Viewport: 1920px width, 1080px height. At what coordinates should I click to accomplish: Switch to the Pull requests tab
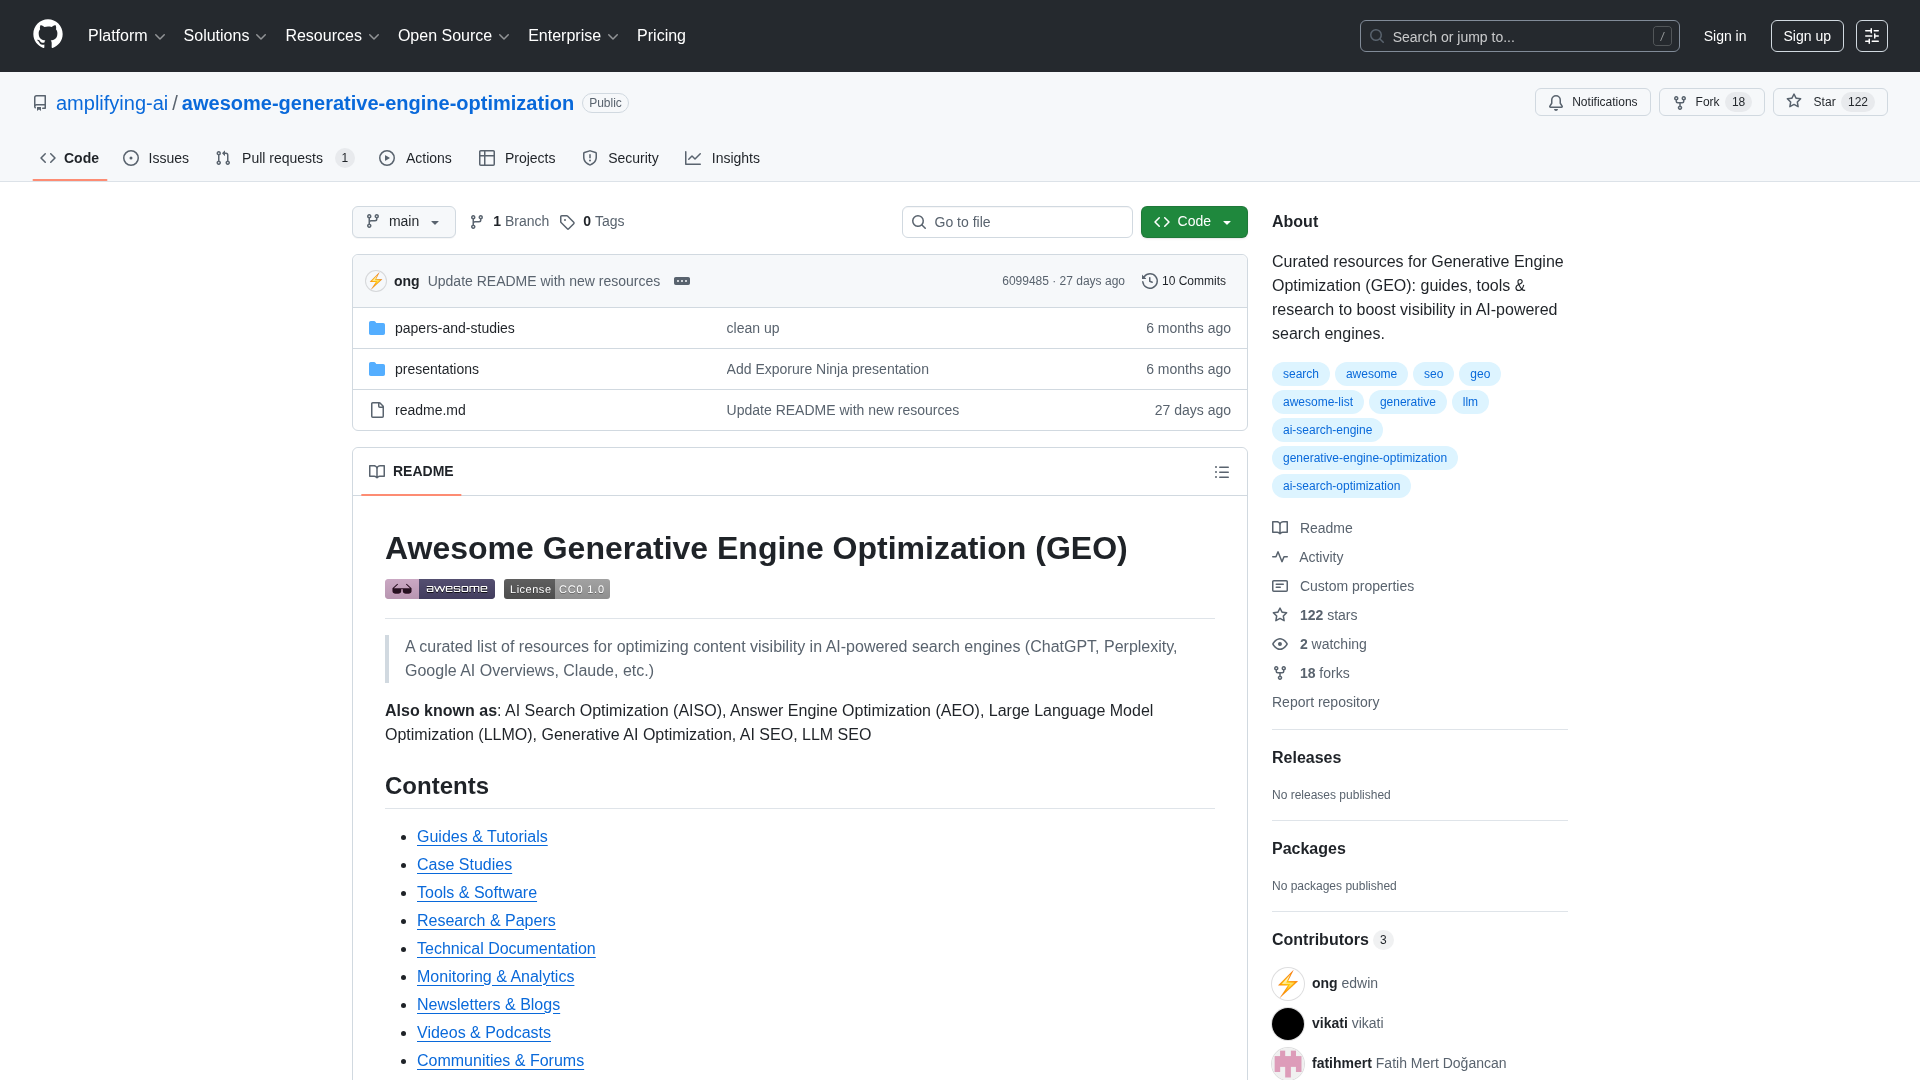coord(283,158)
